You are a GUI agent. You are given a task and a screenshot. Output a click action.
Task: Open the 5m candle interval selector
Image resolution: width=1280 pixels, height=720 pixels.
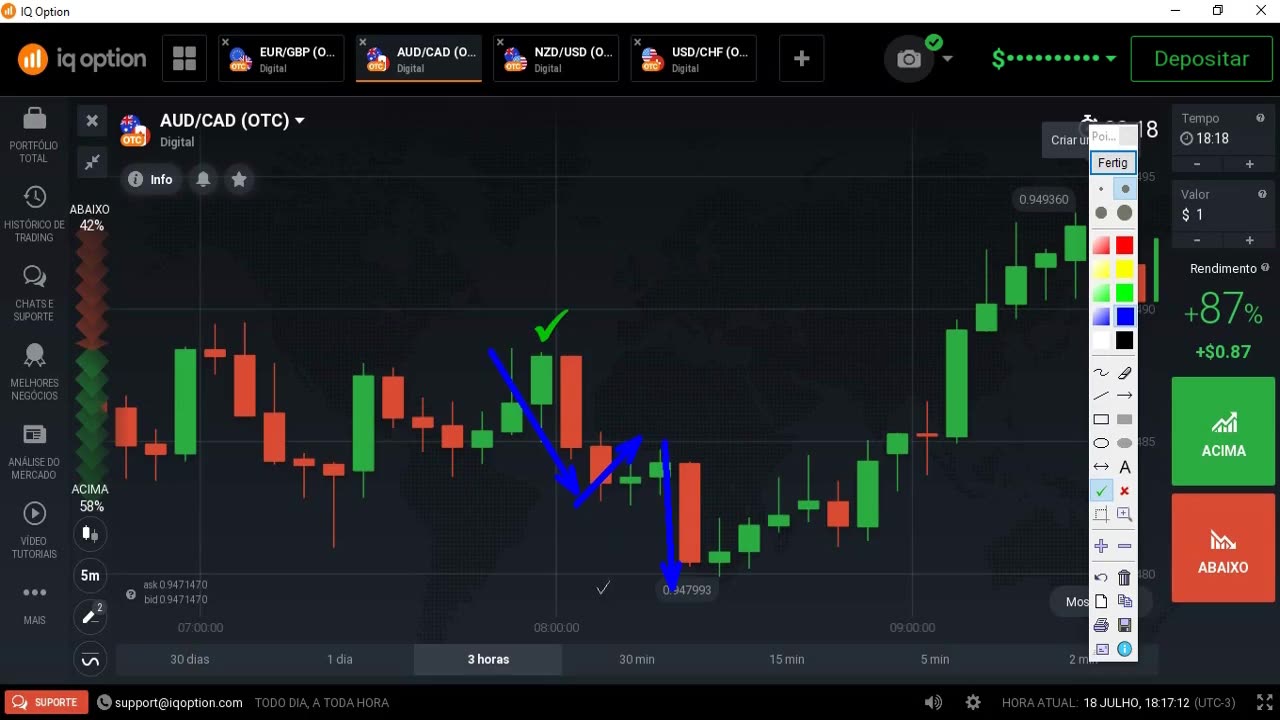coord(91,575)
